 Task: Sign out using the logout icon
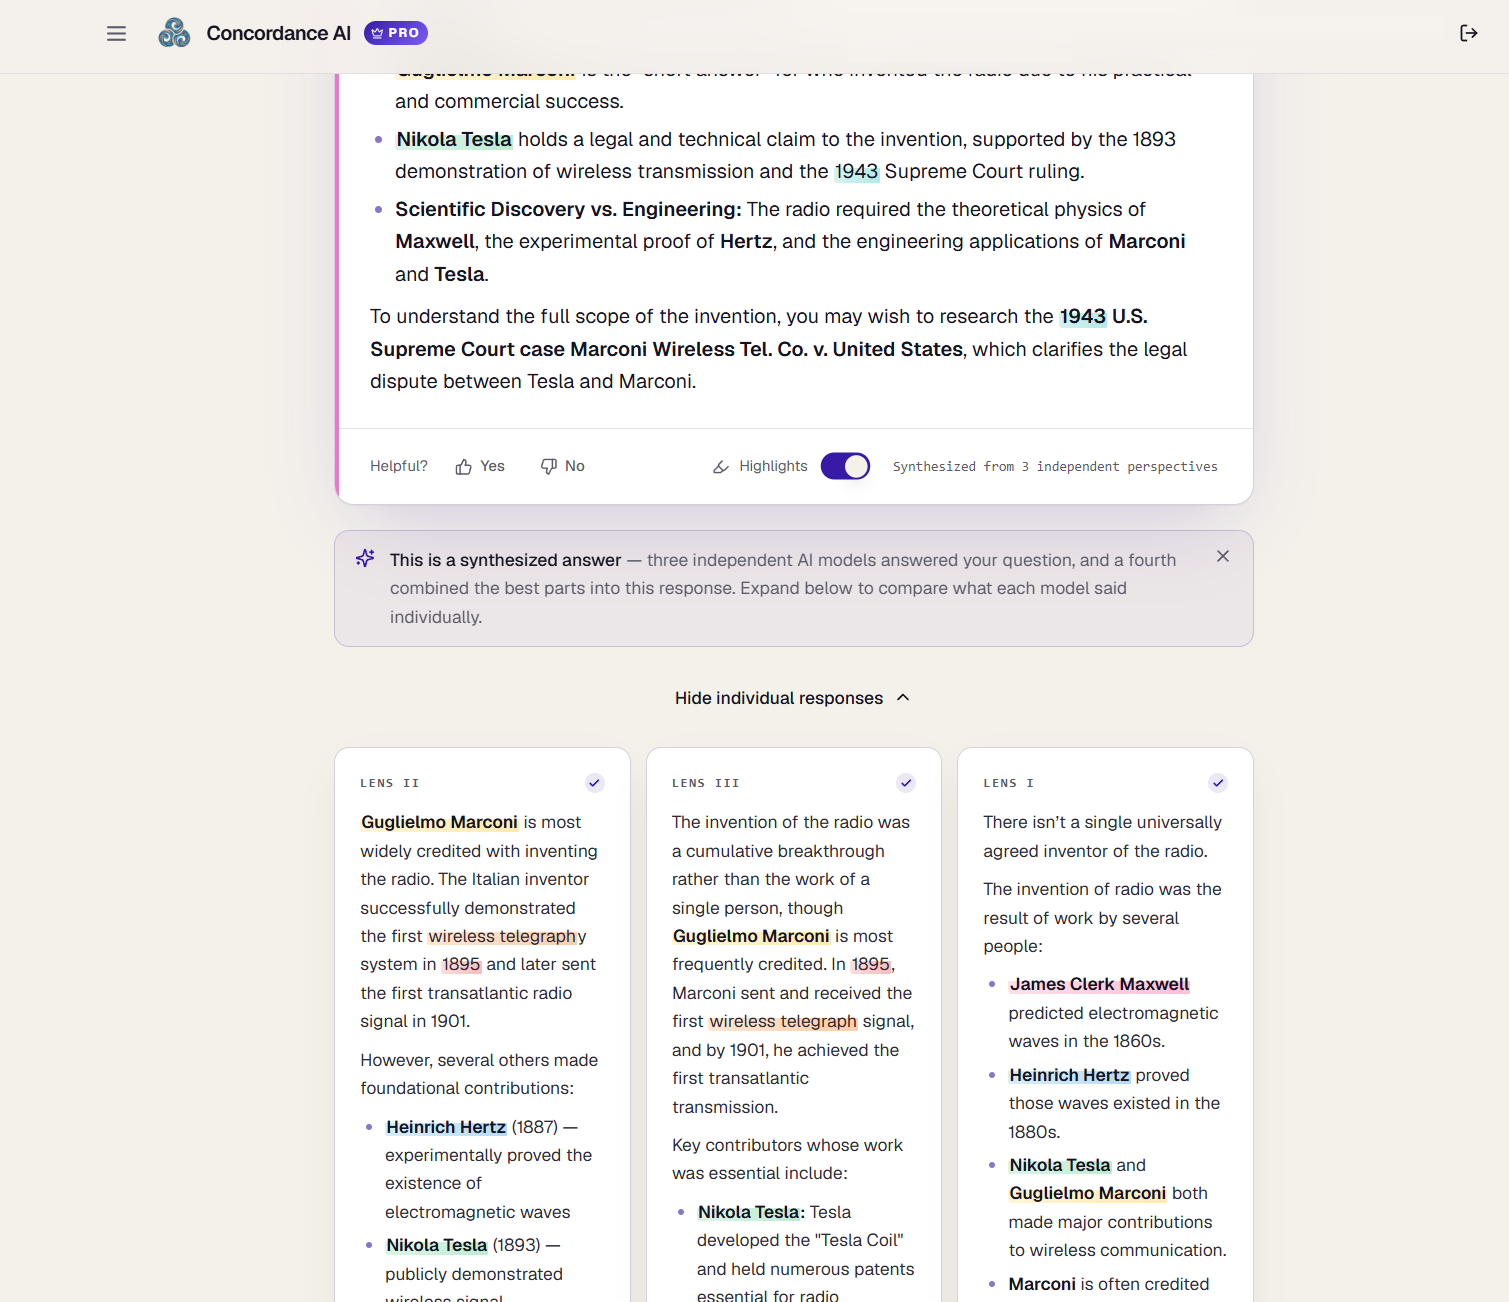pos(1468,33)
